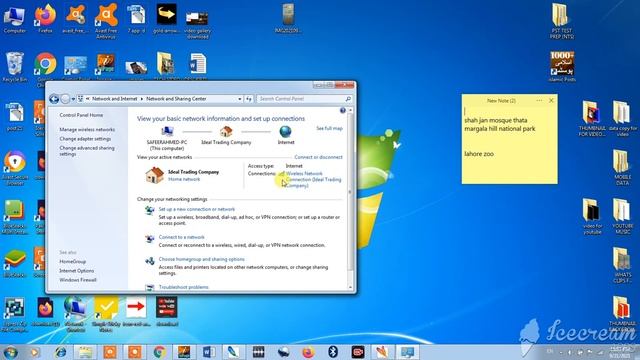Open Recycle Bin on desktop
Image resolution: width=640 pixels, height=360 pixels.
coord(15,67)
